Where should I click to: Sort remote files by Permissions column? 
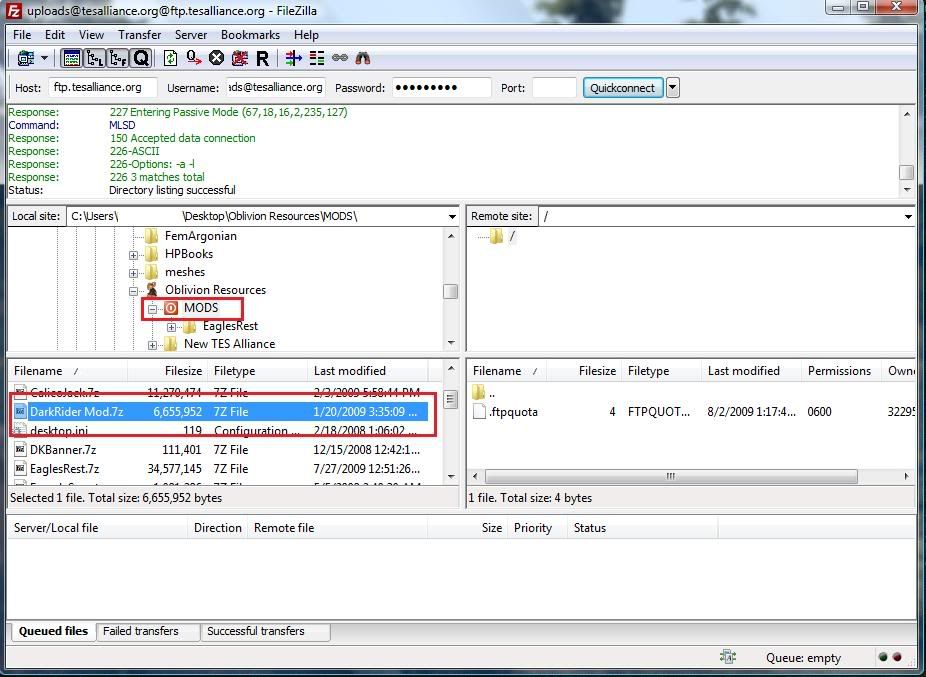coord(839,371)
